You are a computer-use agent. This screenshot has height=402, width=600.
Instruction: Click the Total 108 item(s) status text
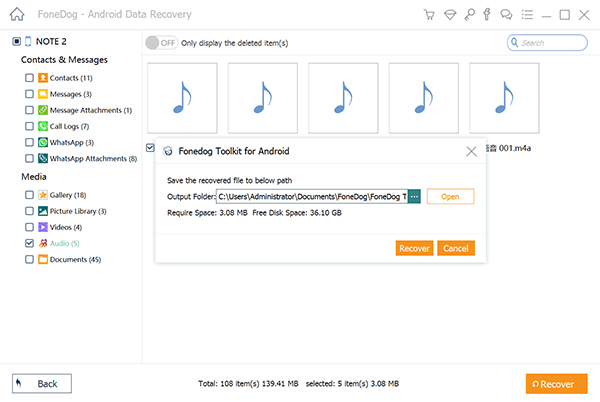[248, 384]
